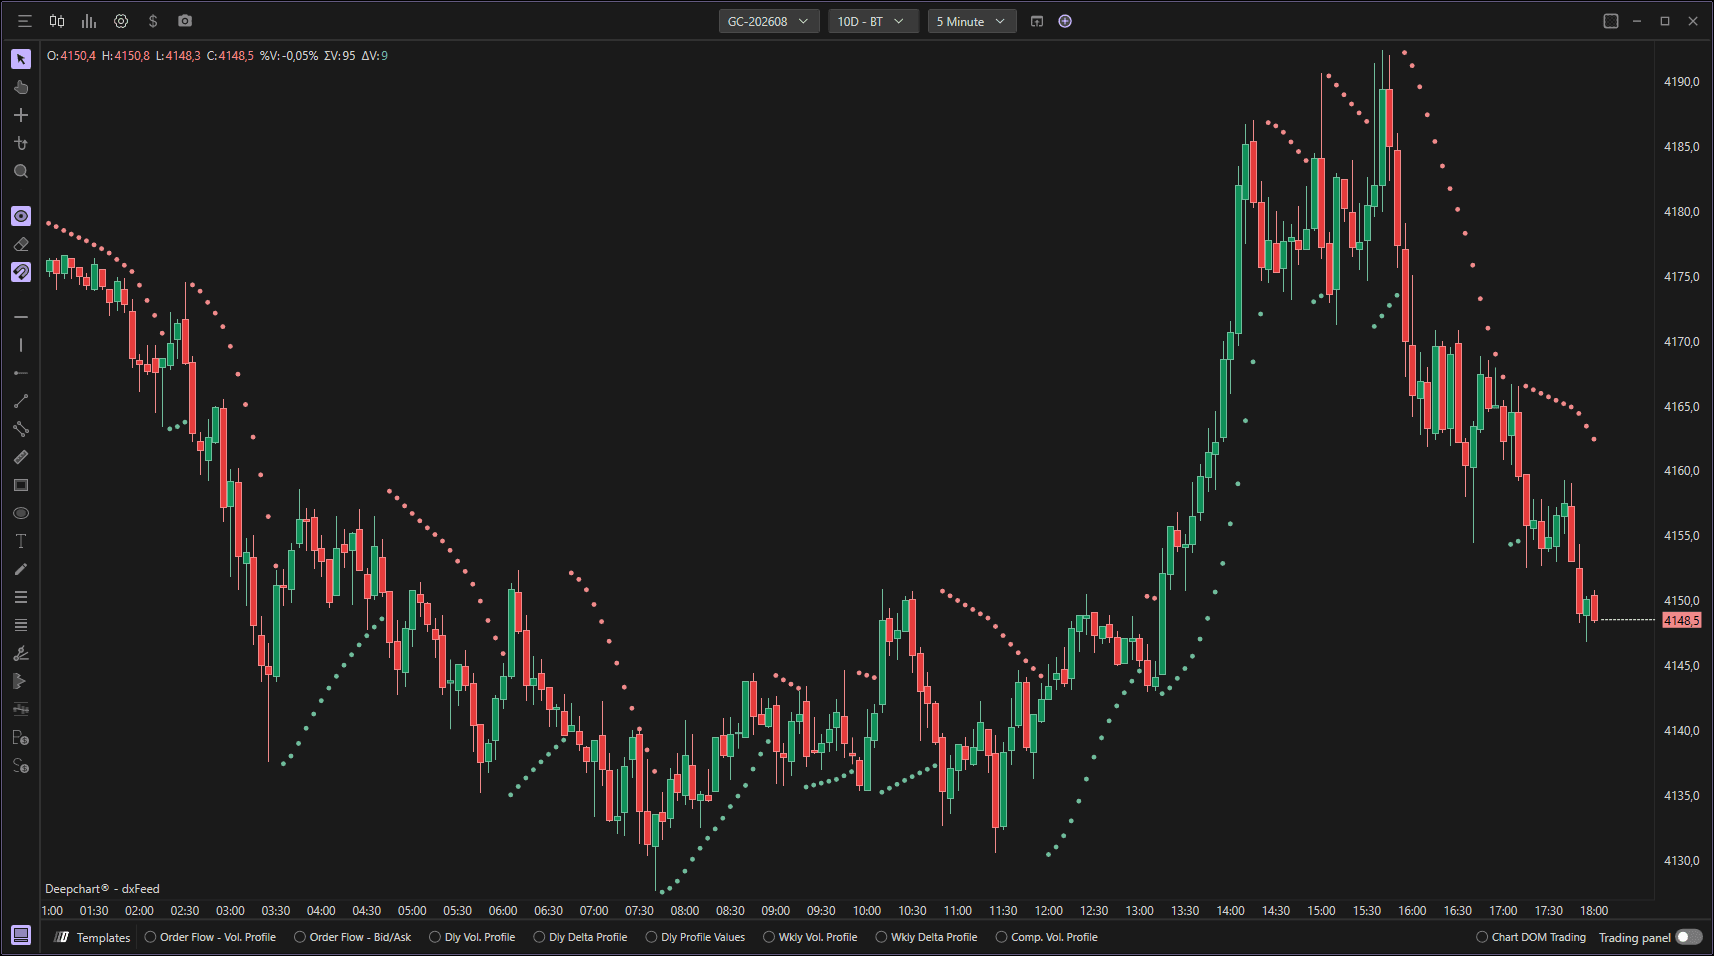Select the vertical line tool

pos(21,345)
